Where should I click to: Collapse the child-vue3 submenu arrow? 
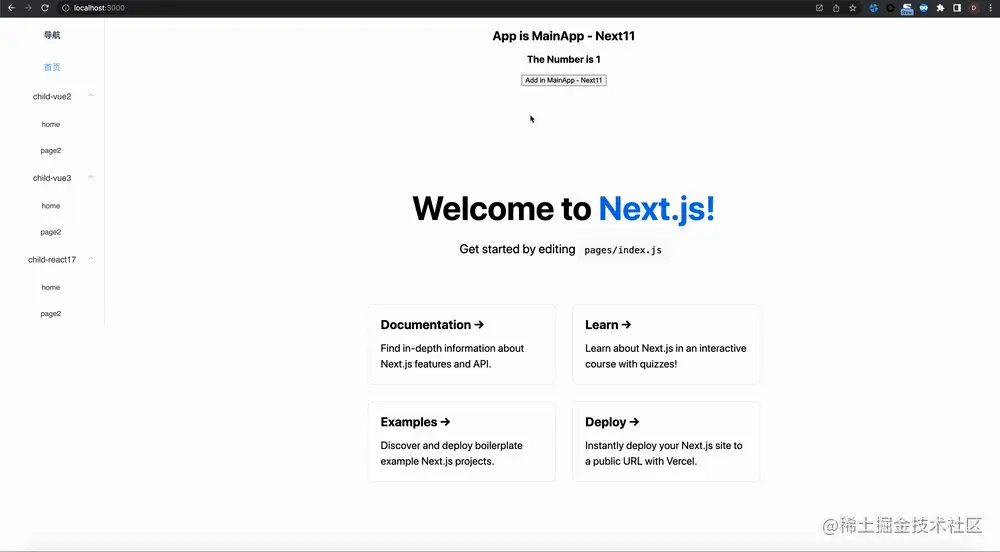[91, 178]
